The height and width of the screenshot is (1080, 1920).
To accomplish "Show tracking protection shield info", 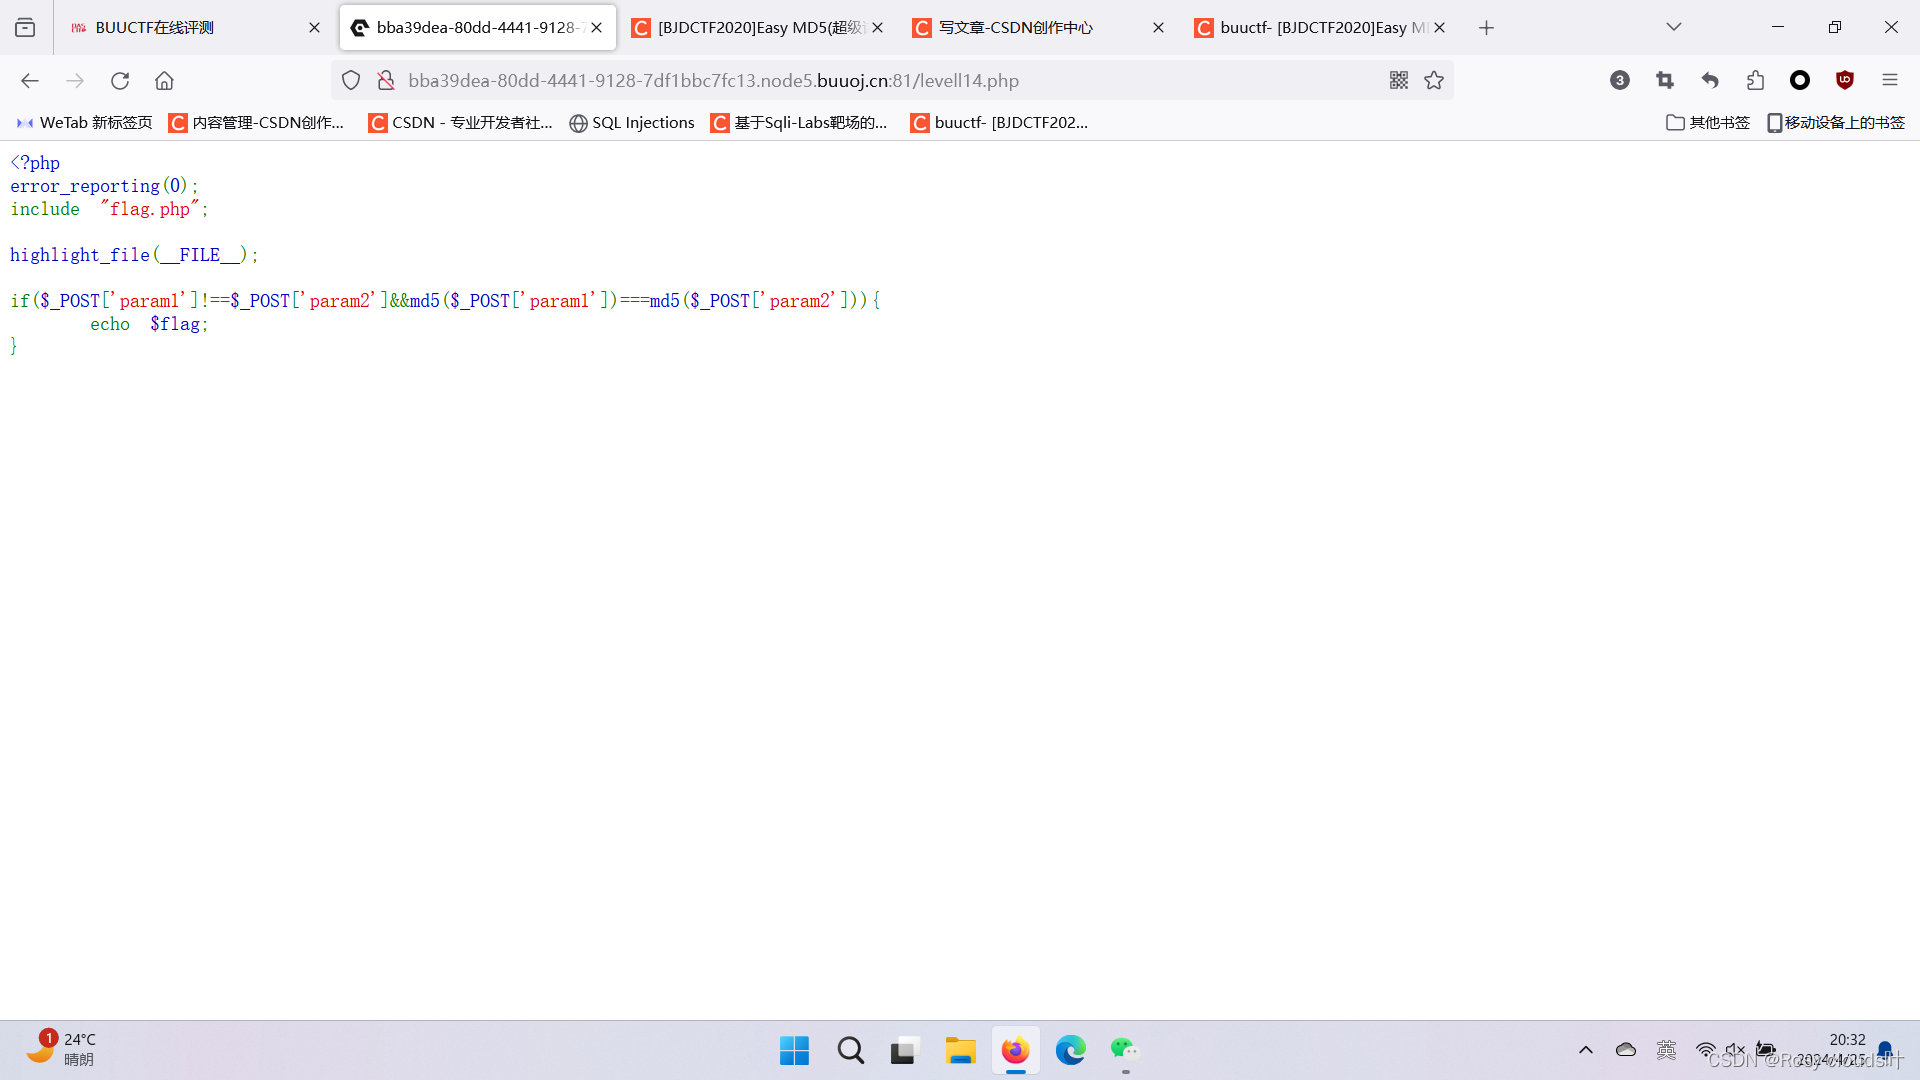I will 351,81.
